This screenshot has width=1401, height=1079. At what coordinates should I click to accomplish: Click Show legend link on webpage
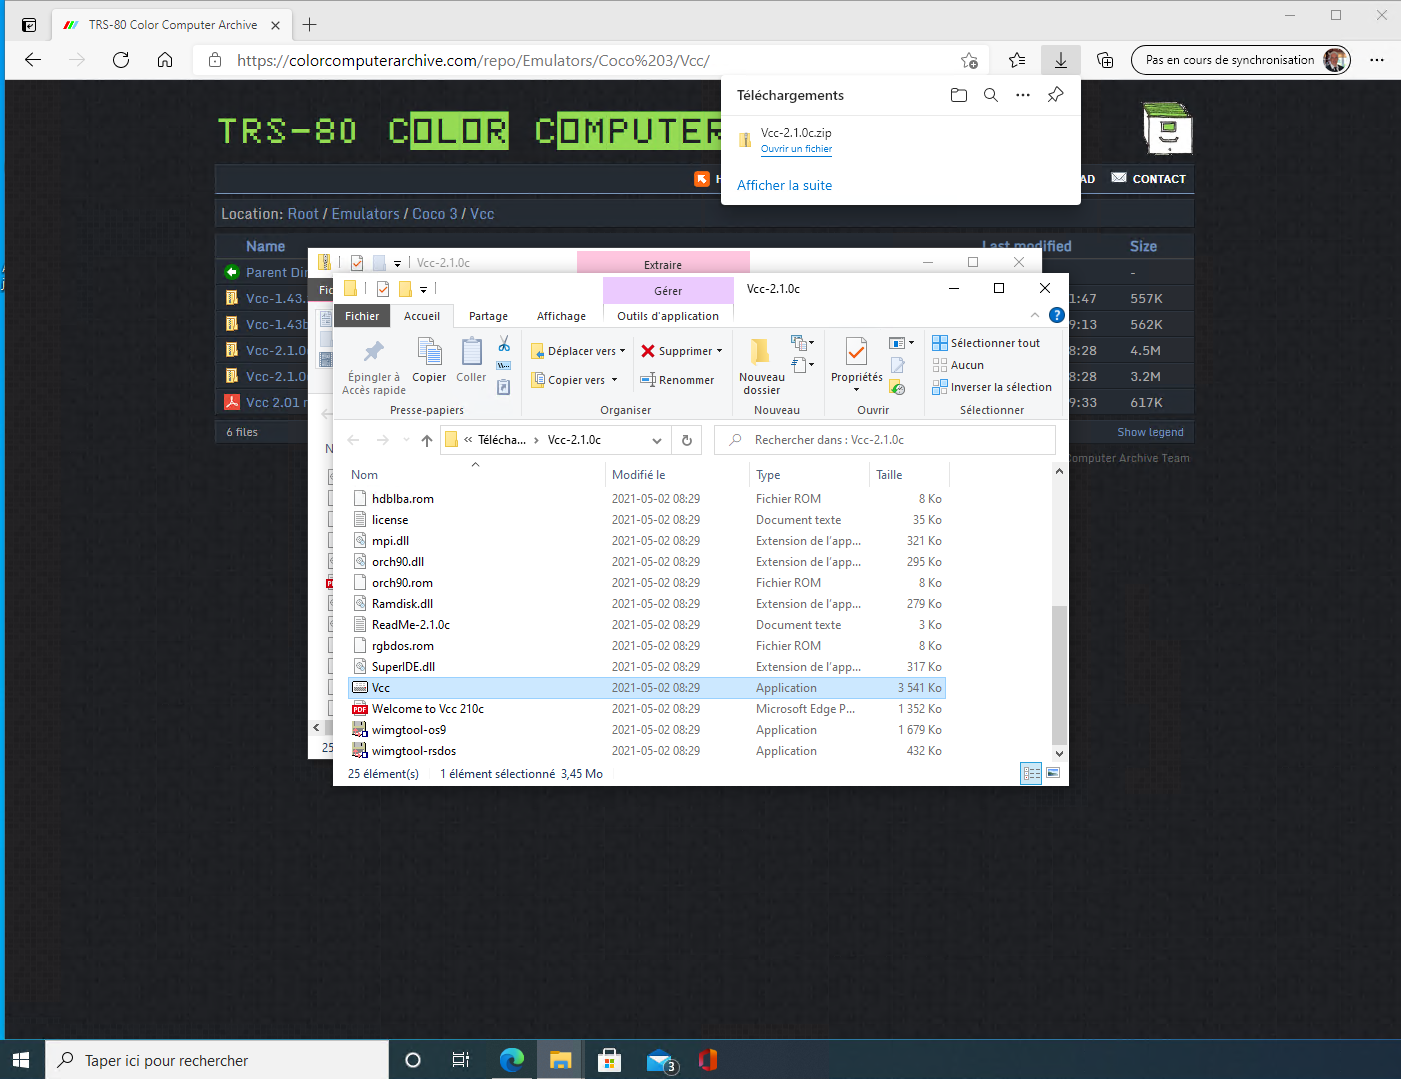pos(1150,432)
